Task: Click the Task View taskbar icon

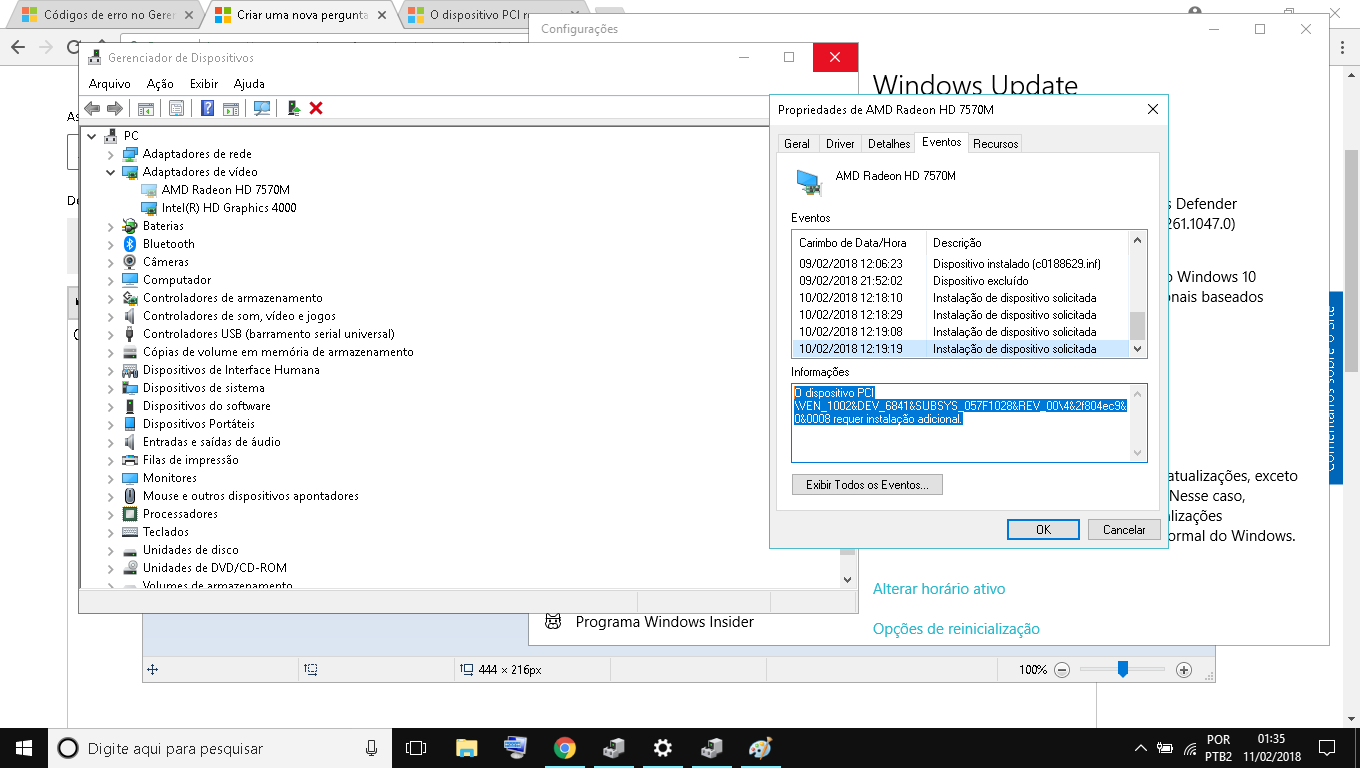Action: tap(416, 748)
